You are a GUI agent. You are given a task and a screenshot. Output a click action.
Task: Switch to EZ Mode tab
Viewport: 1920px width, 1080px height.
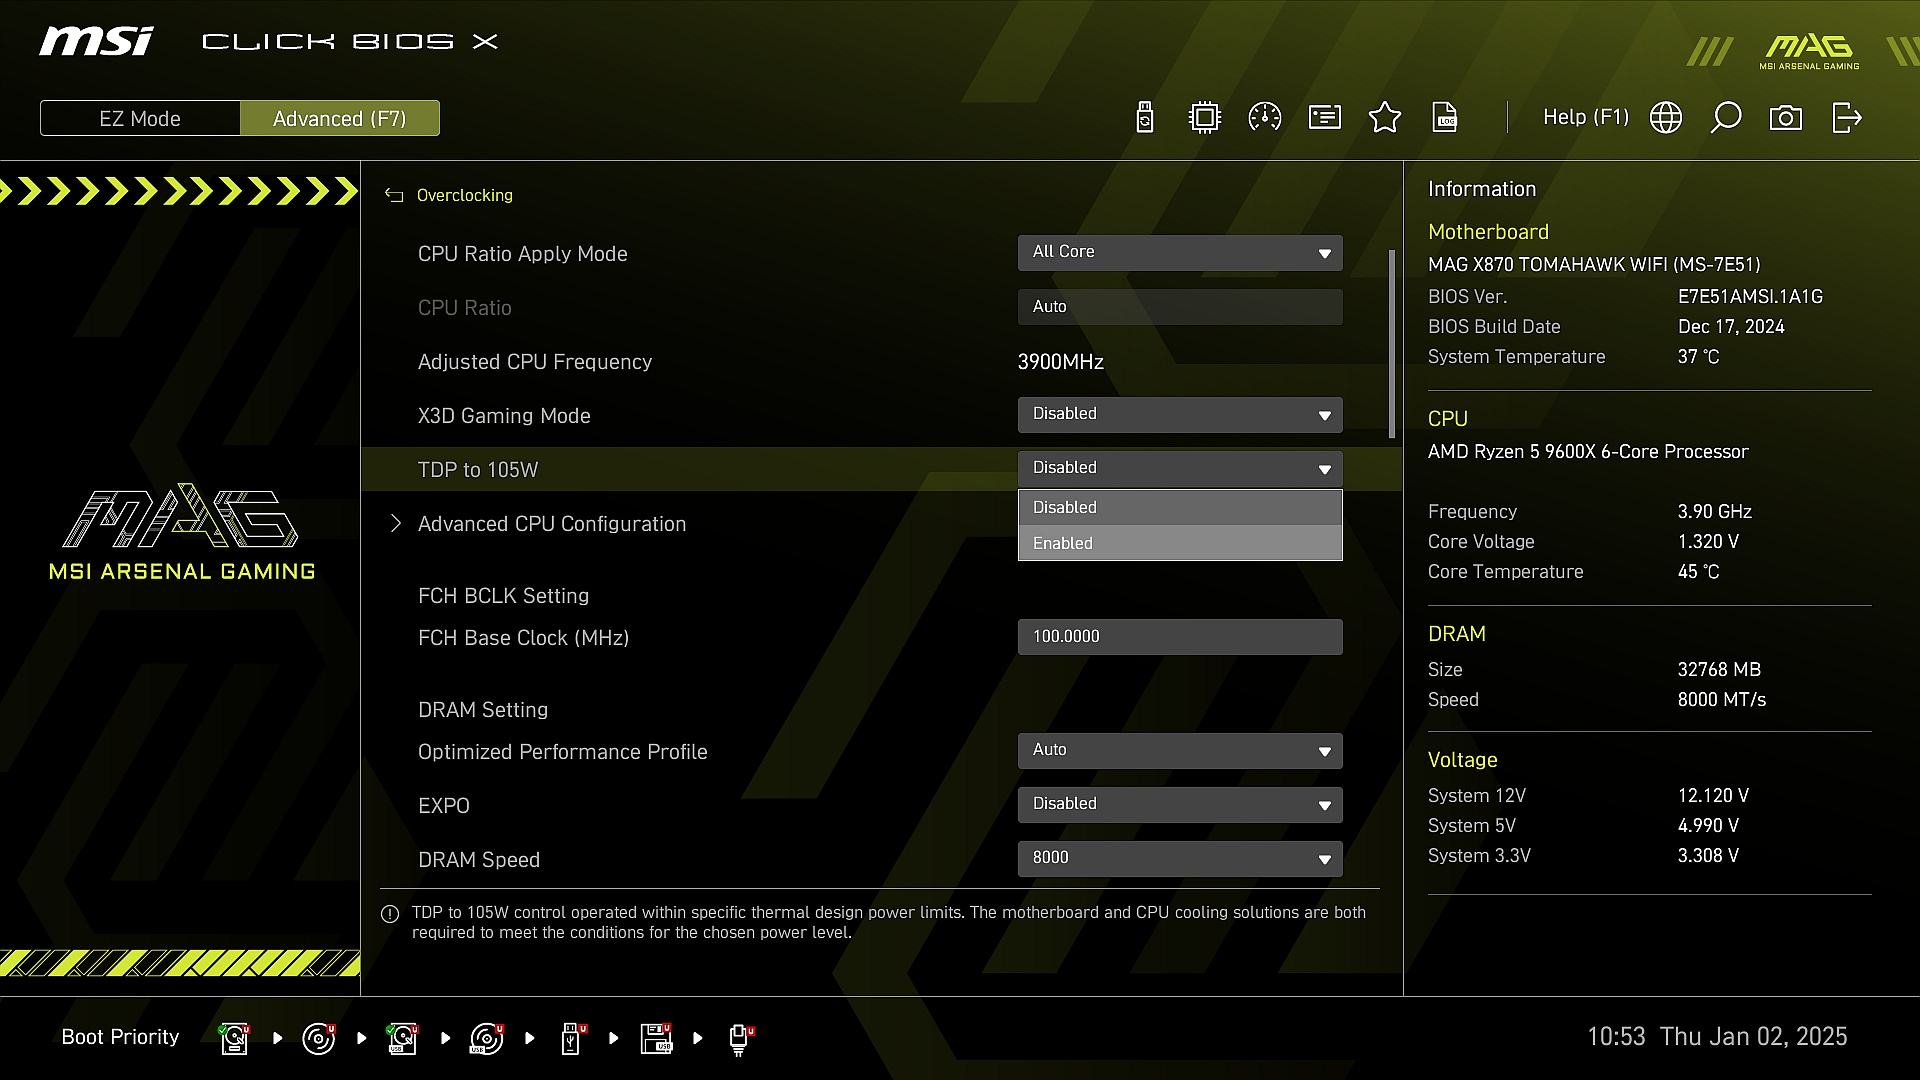point(140,118)
